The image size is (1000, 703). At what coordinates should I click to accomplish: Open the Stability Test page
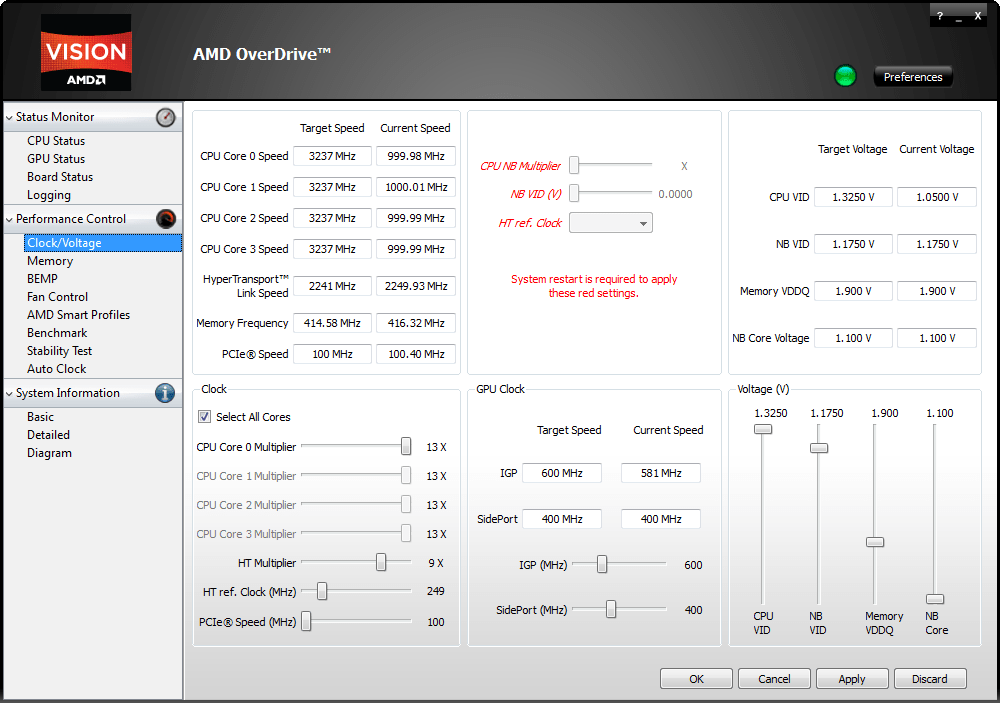click(x=59, y=351)
